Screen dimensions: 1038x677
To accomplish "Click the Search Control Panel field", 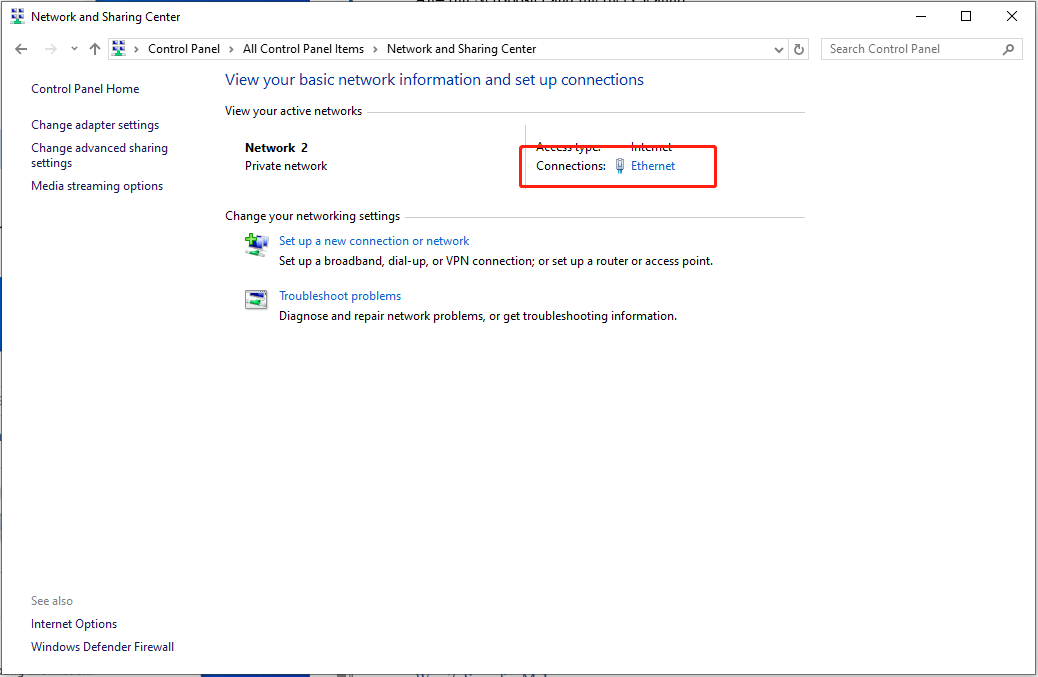I will click(x=910, y=49).
